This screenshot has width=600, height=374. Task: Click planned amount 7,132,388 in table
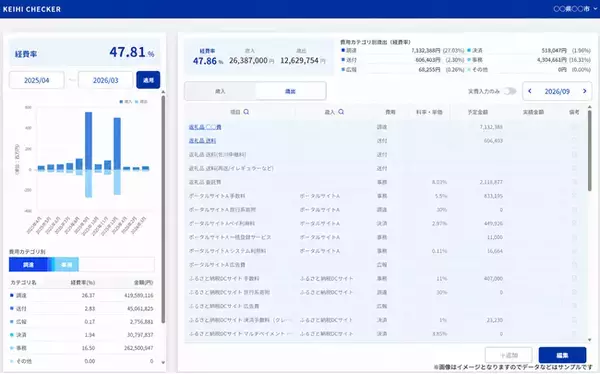tap(491, 127)
